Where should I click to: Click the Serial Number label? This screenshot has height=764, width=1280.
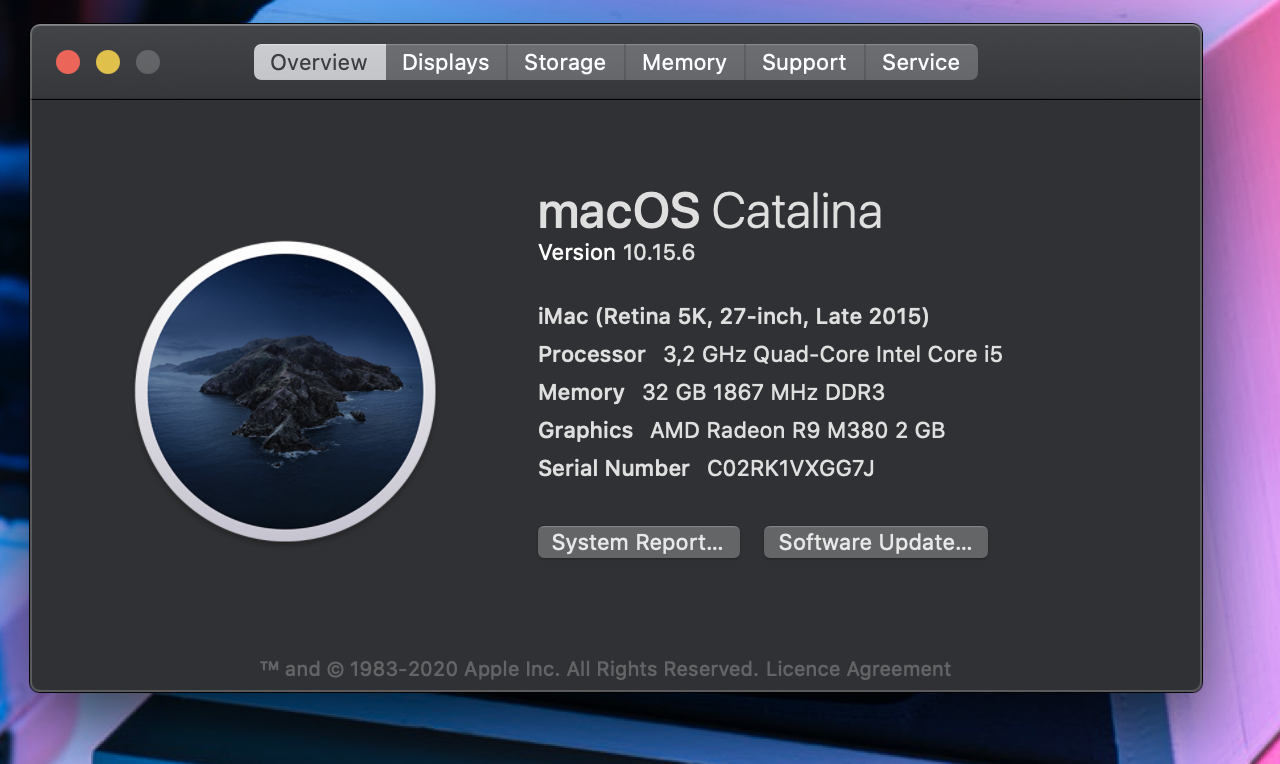pyautogui.click(x=614, y=468)
